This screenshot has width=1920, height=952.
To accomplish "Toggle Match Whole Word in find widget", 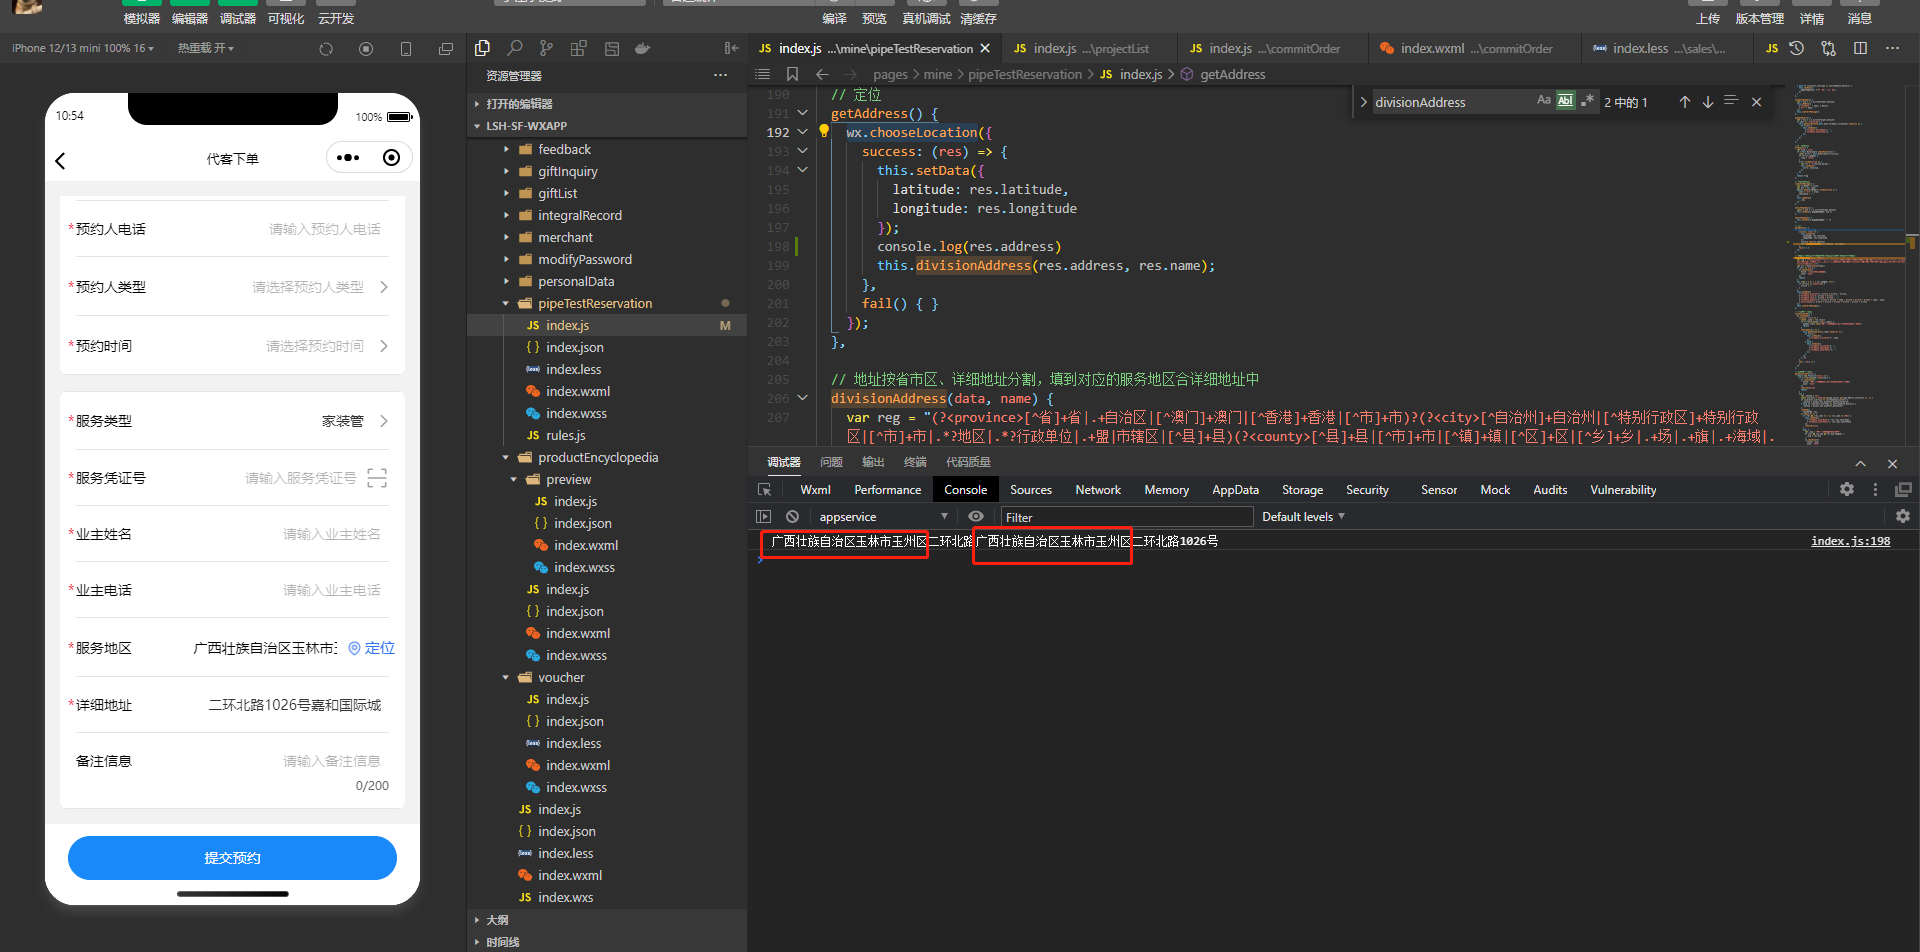I will [1565, 100].
